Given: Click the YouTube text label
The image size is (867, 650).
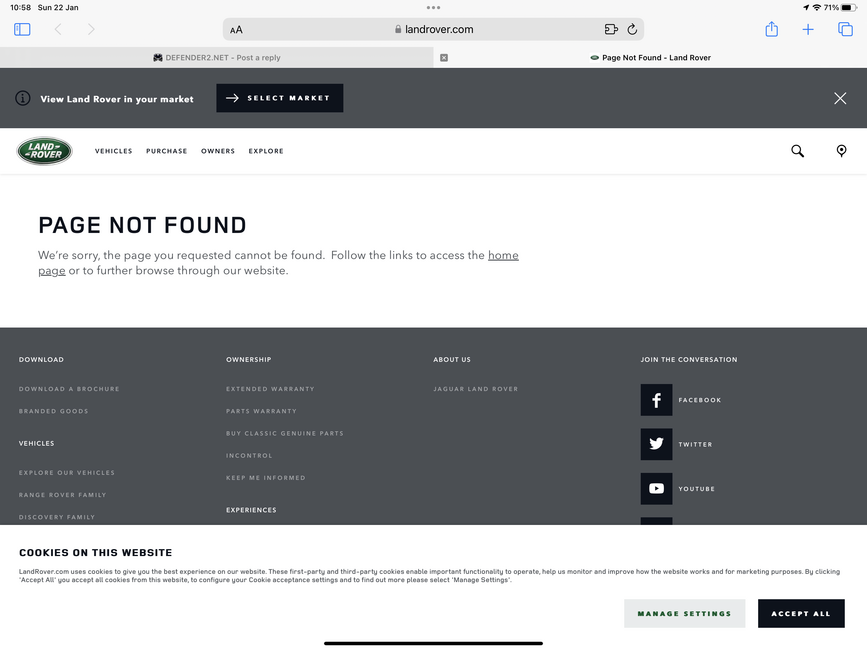Looking at the screenshot, I should click(697, 489).
